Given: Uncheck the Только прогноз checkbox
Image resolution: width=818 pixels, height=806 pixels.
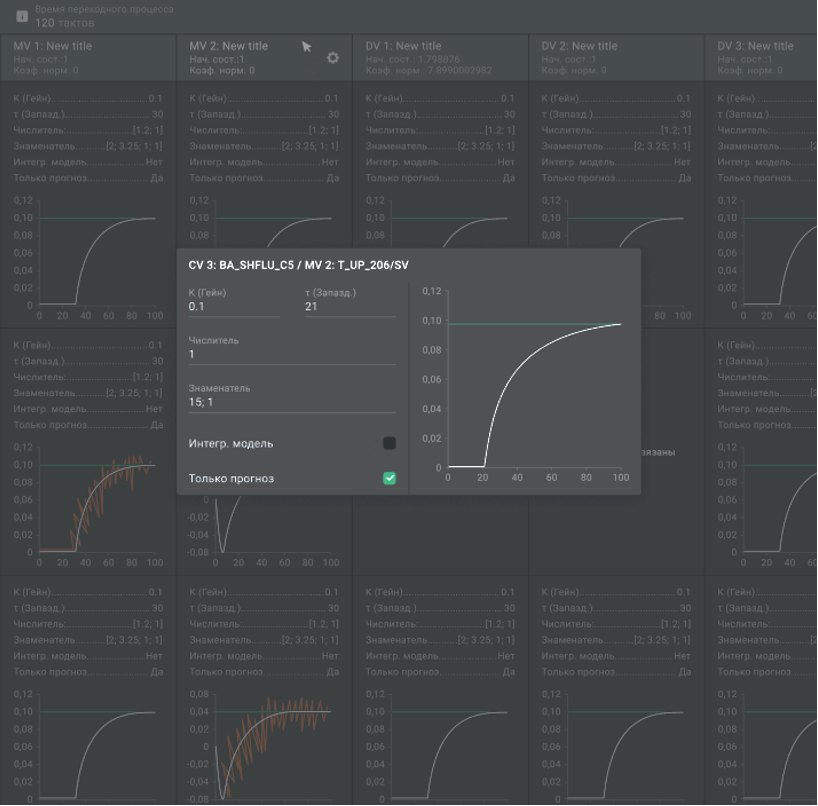Looking at the screenshot, I should (389, 478).
